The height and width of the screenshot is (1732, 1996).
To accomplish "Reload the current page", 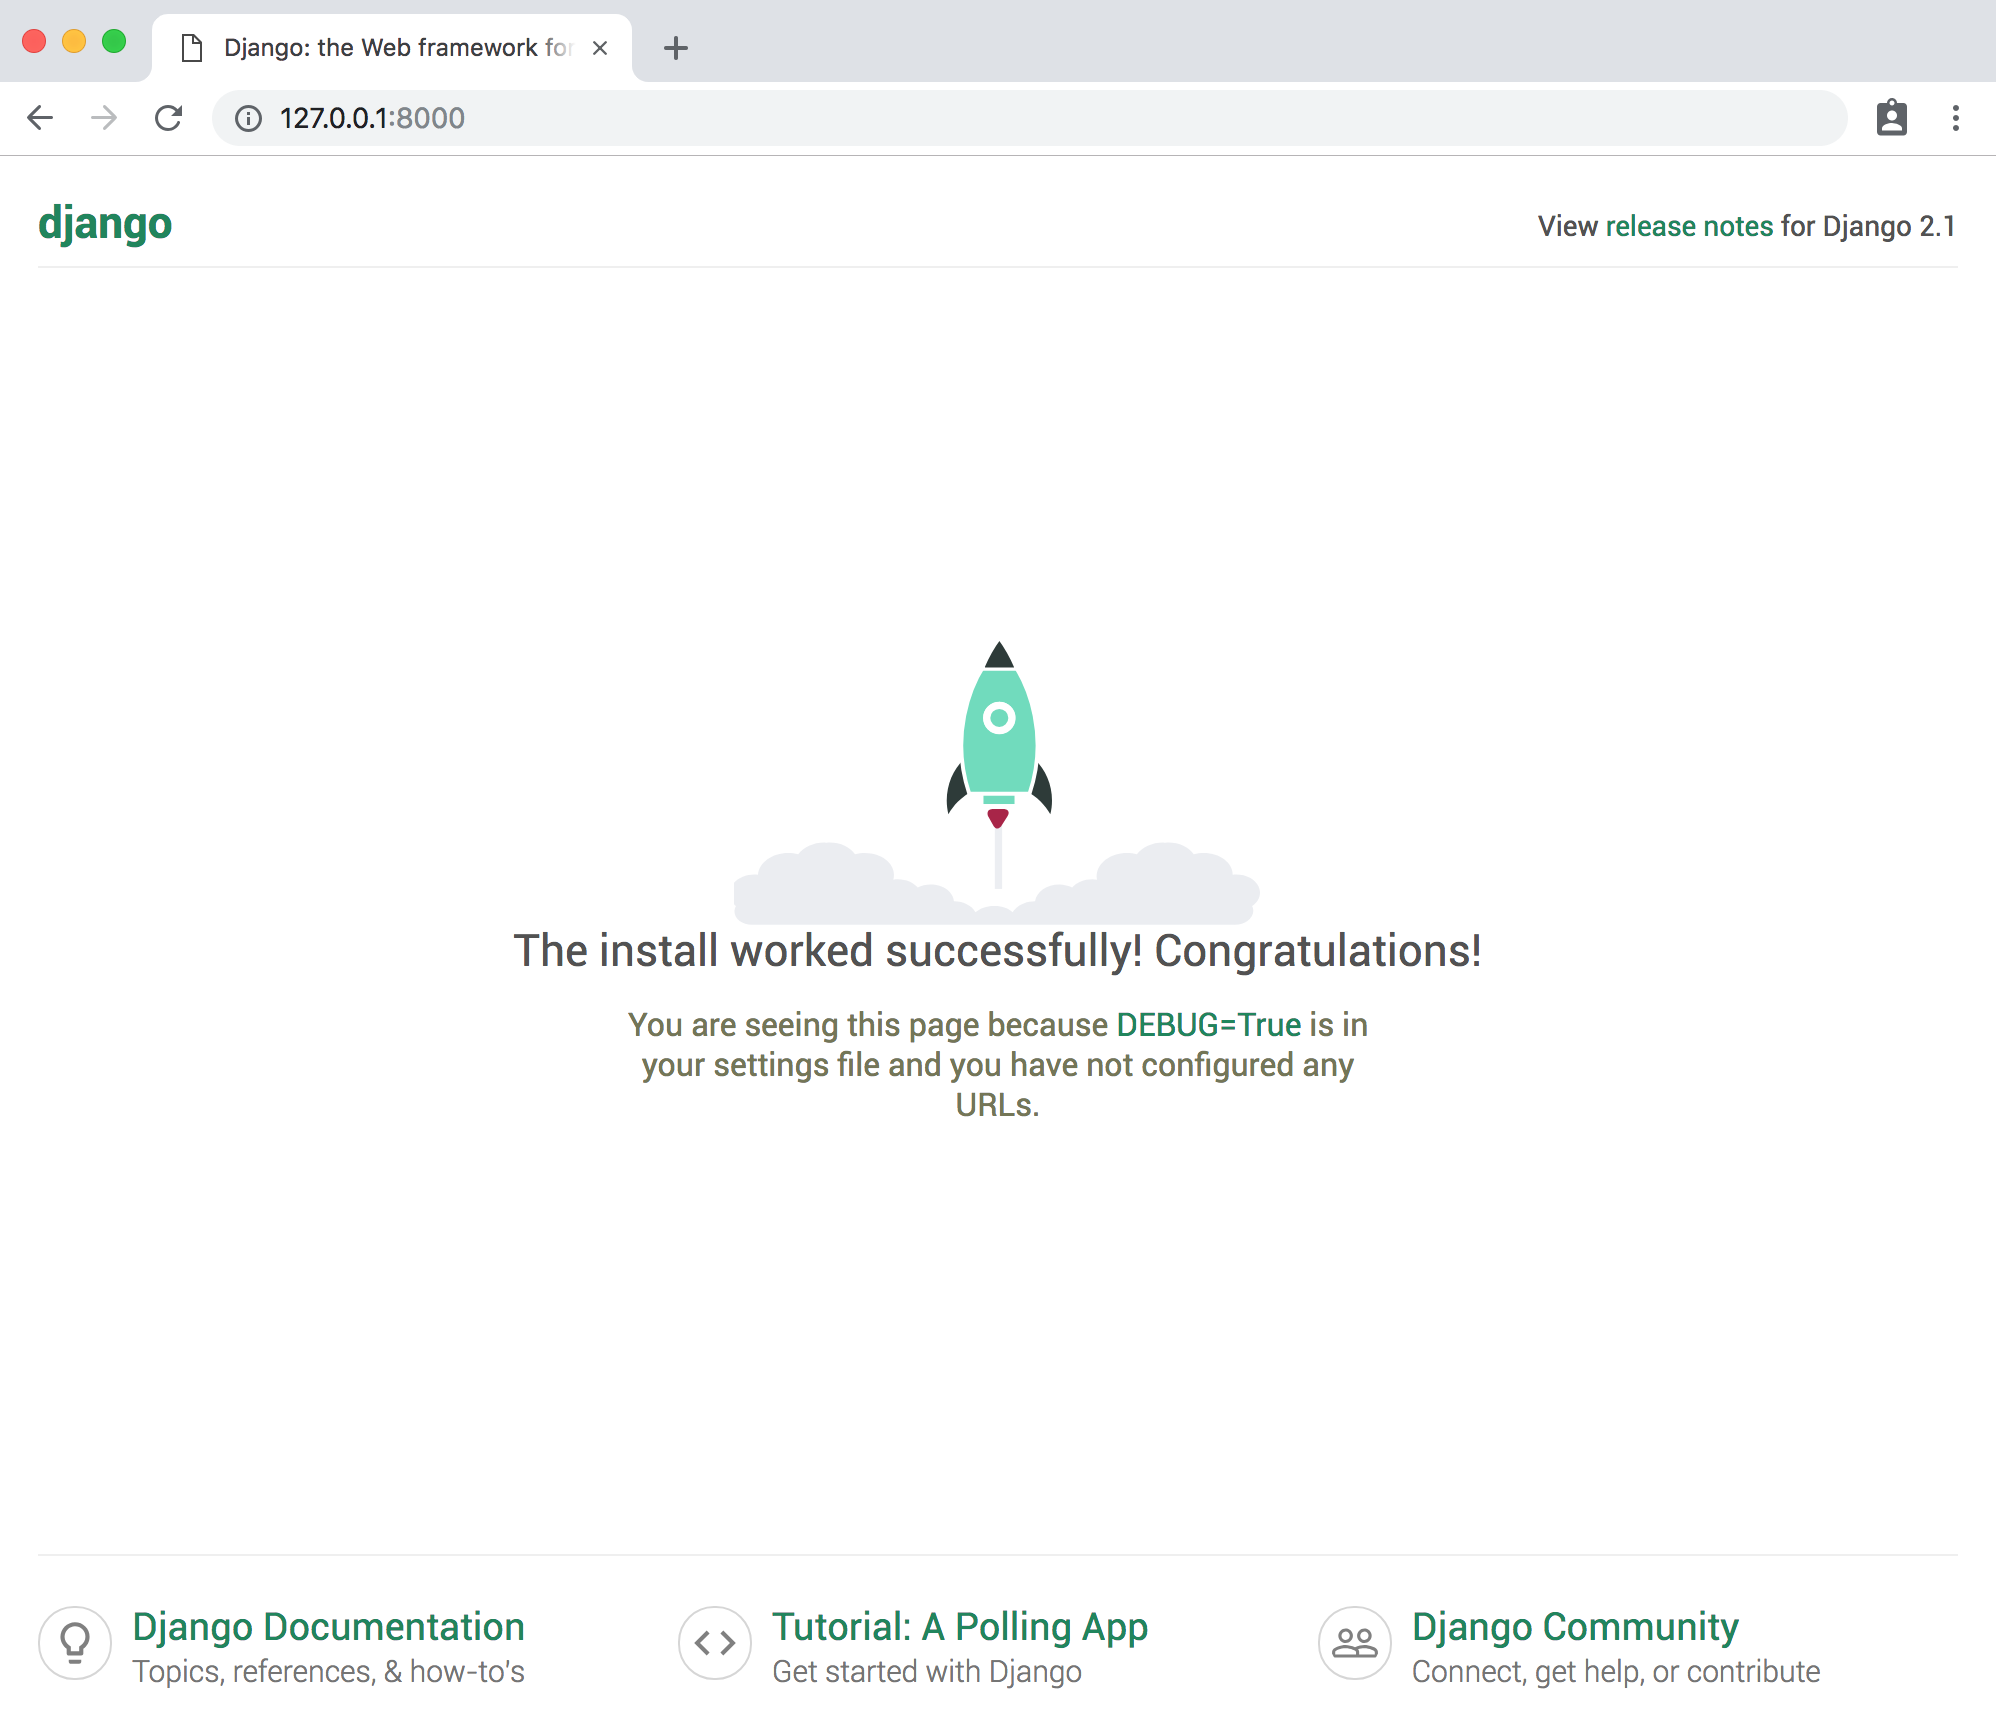I will click(x=168, y=117).
